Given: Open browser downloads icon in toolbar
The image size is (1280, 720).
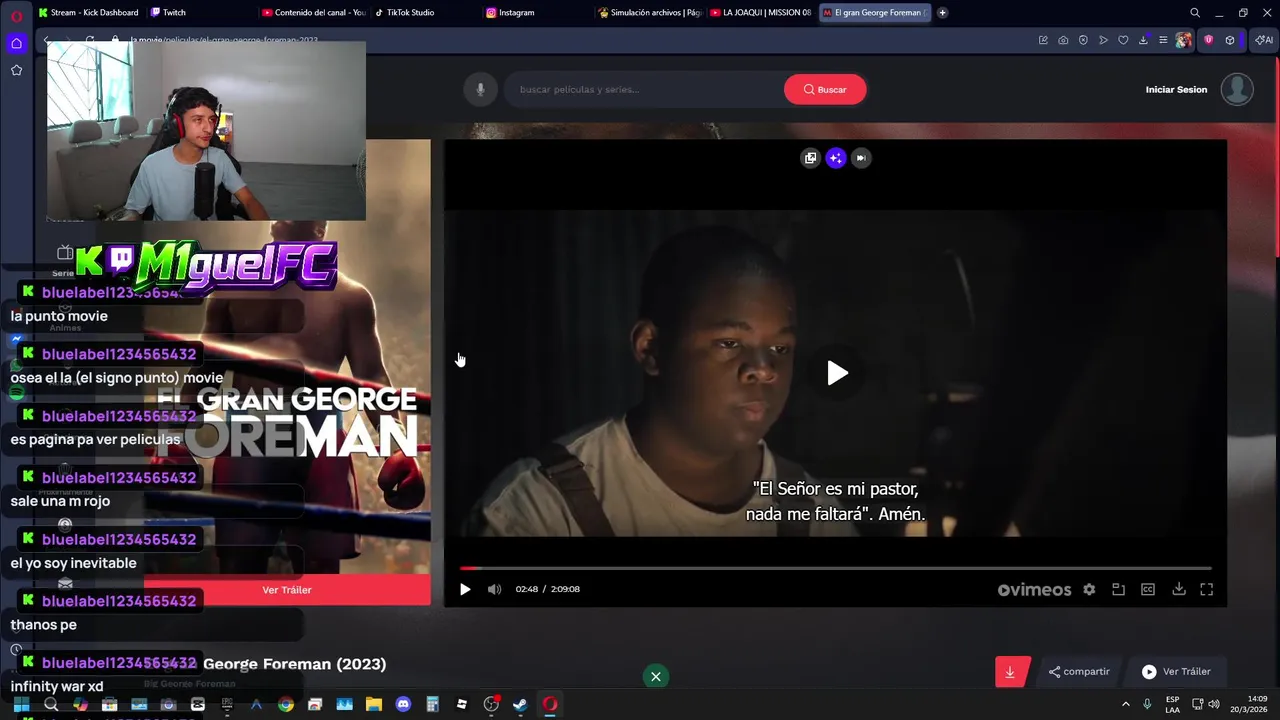Looking at the screenshot, I should [1143, 40].
